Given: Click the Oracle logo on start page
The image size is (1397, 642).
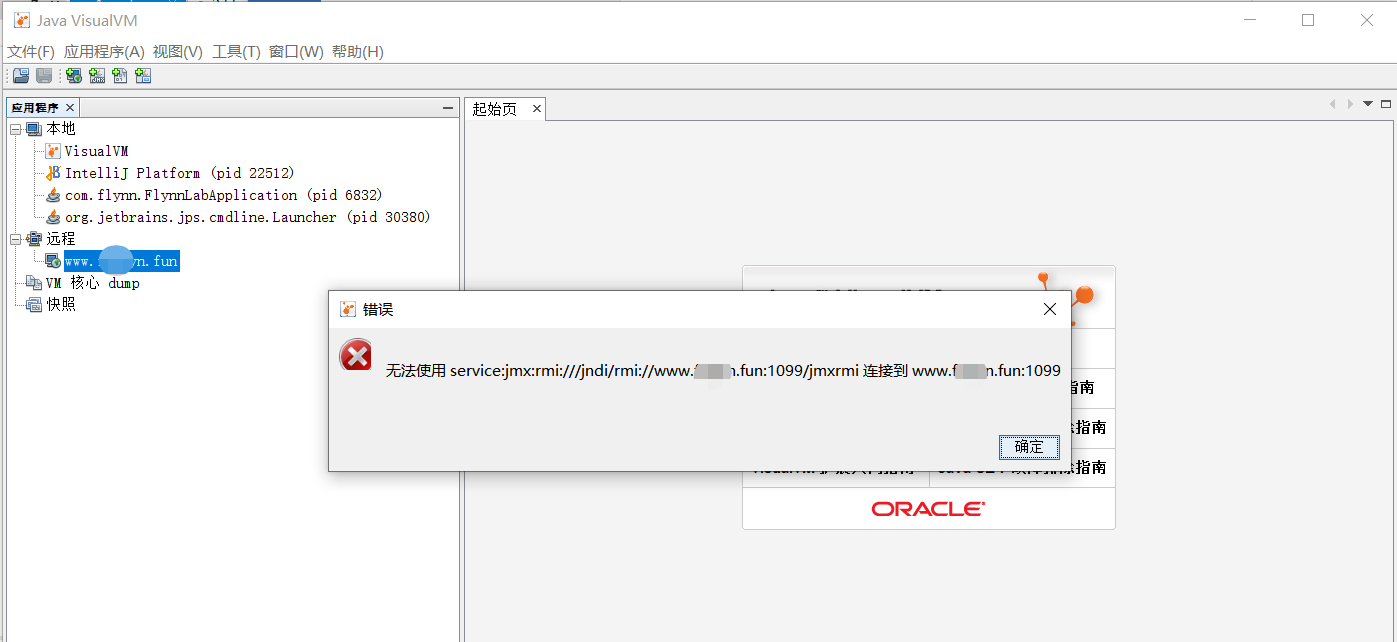Looking at the screenshot, I should coord(928,509).
